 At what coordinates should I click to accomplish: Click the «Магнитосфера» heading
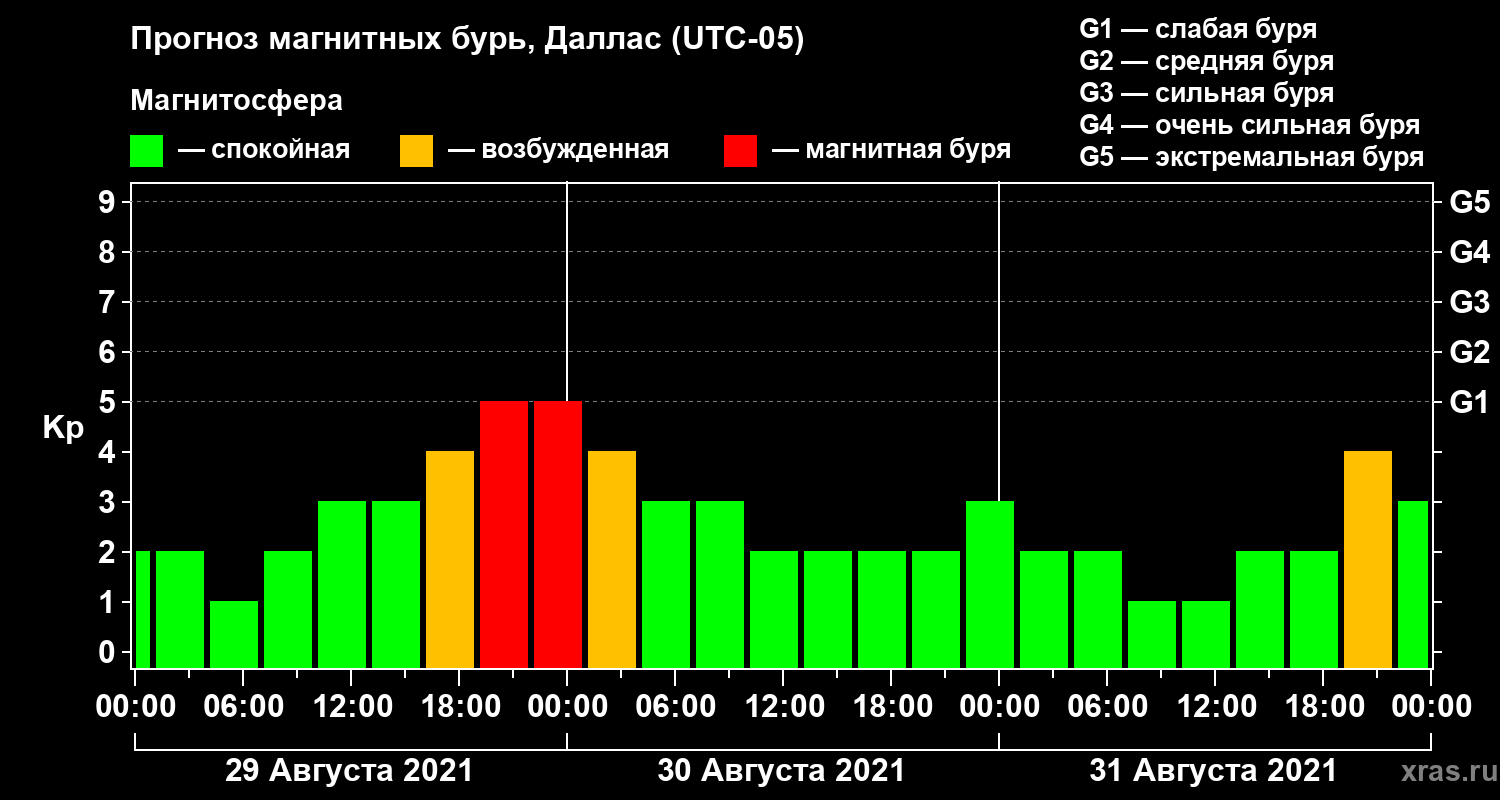[237, 101]
